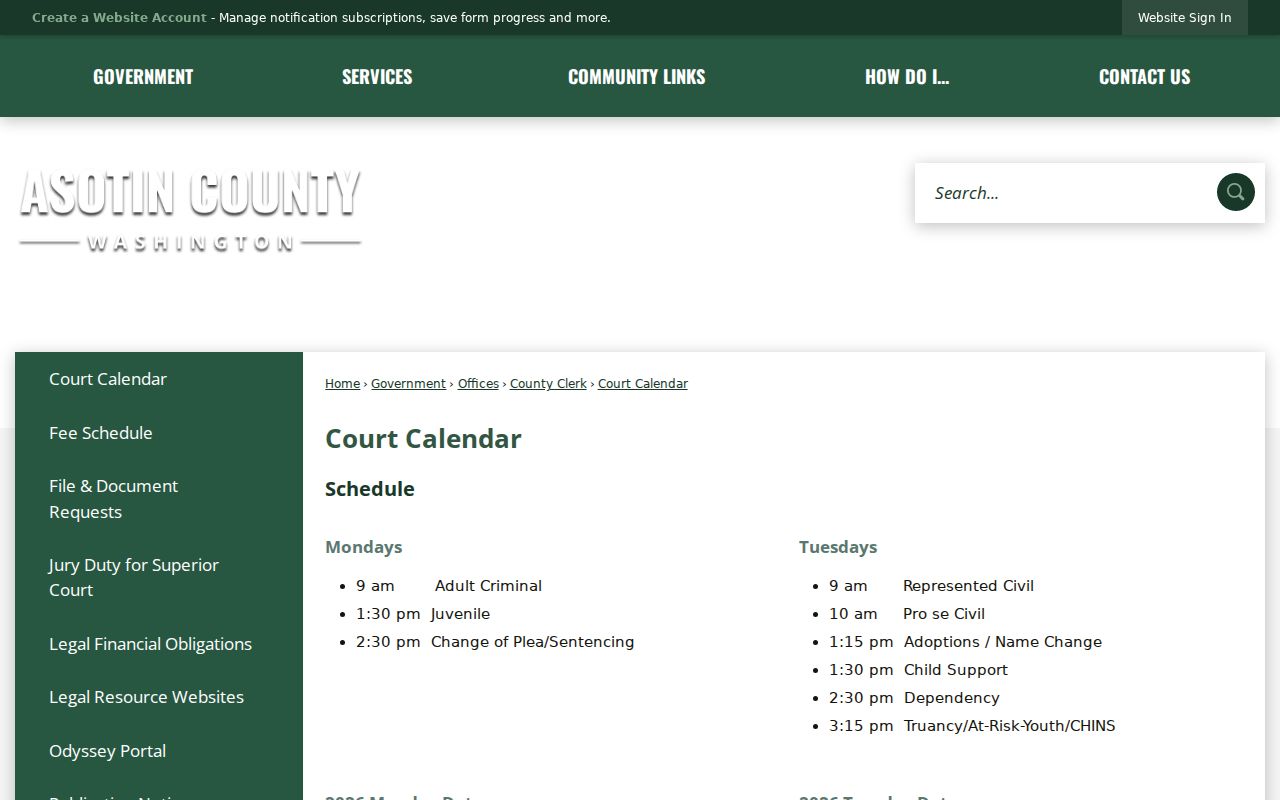Open the Services menu

click(x=377, y=76)
